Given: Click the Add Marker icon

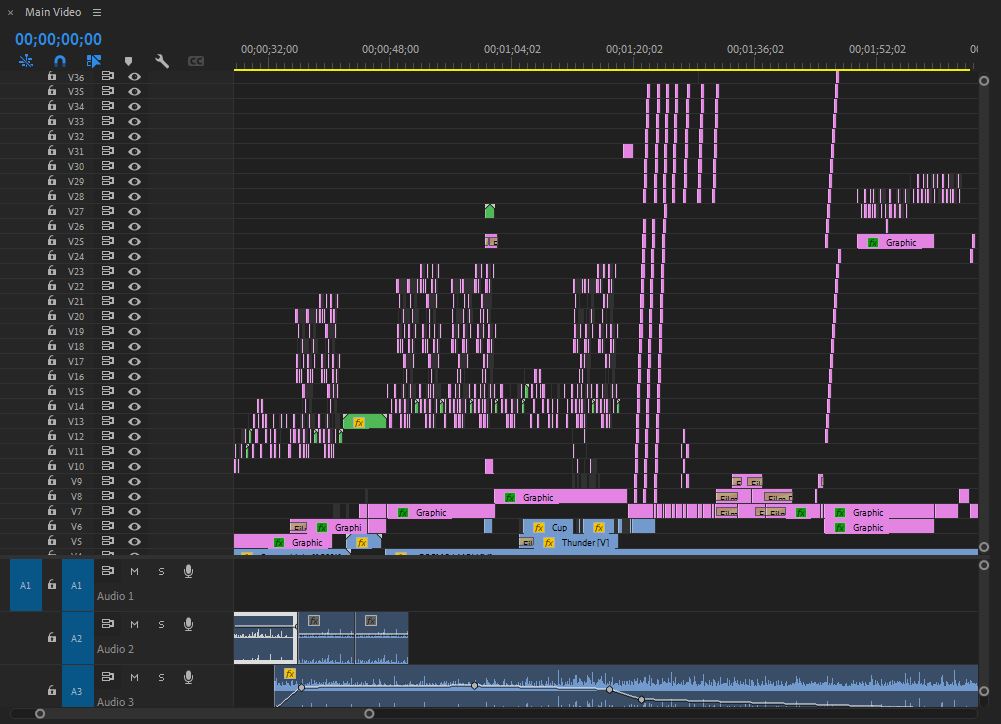Looking at the screenshot, I should [128, 62].
